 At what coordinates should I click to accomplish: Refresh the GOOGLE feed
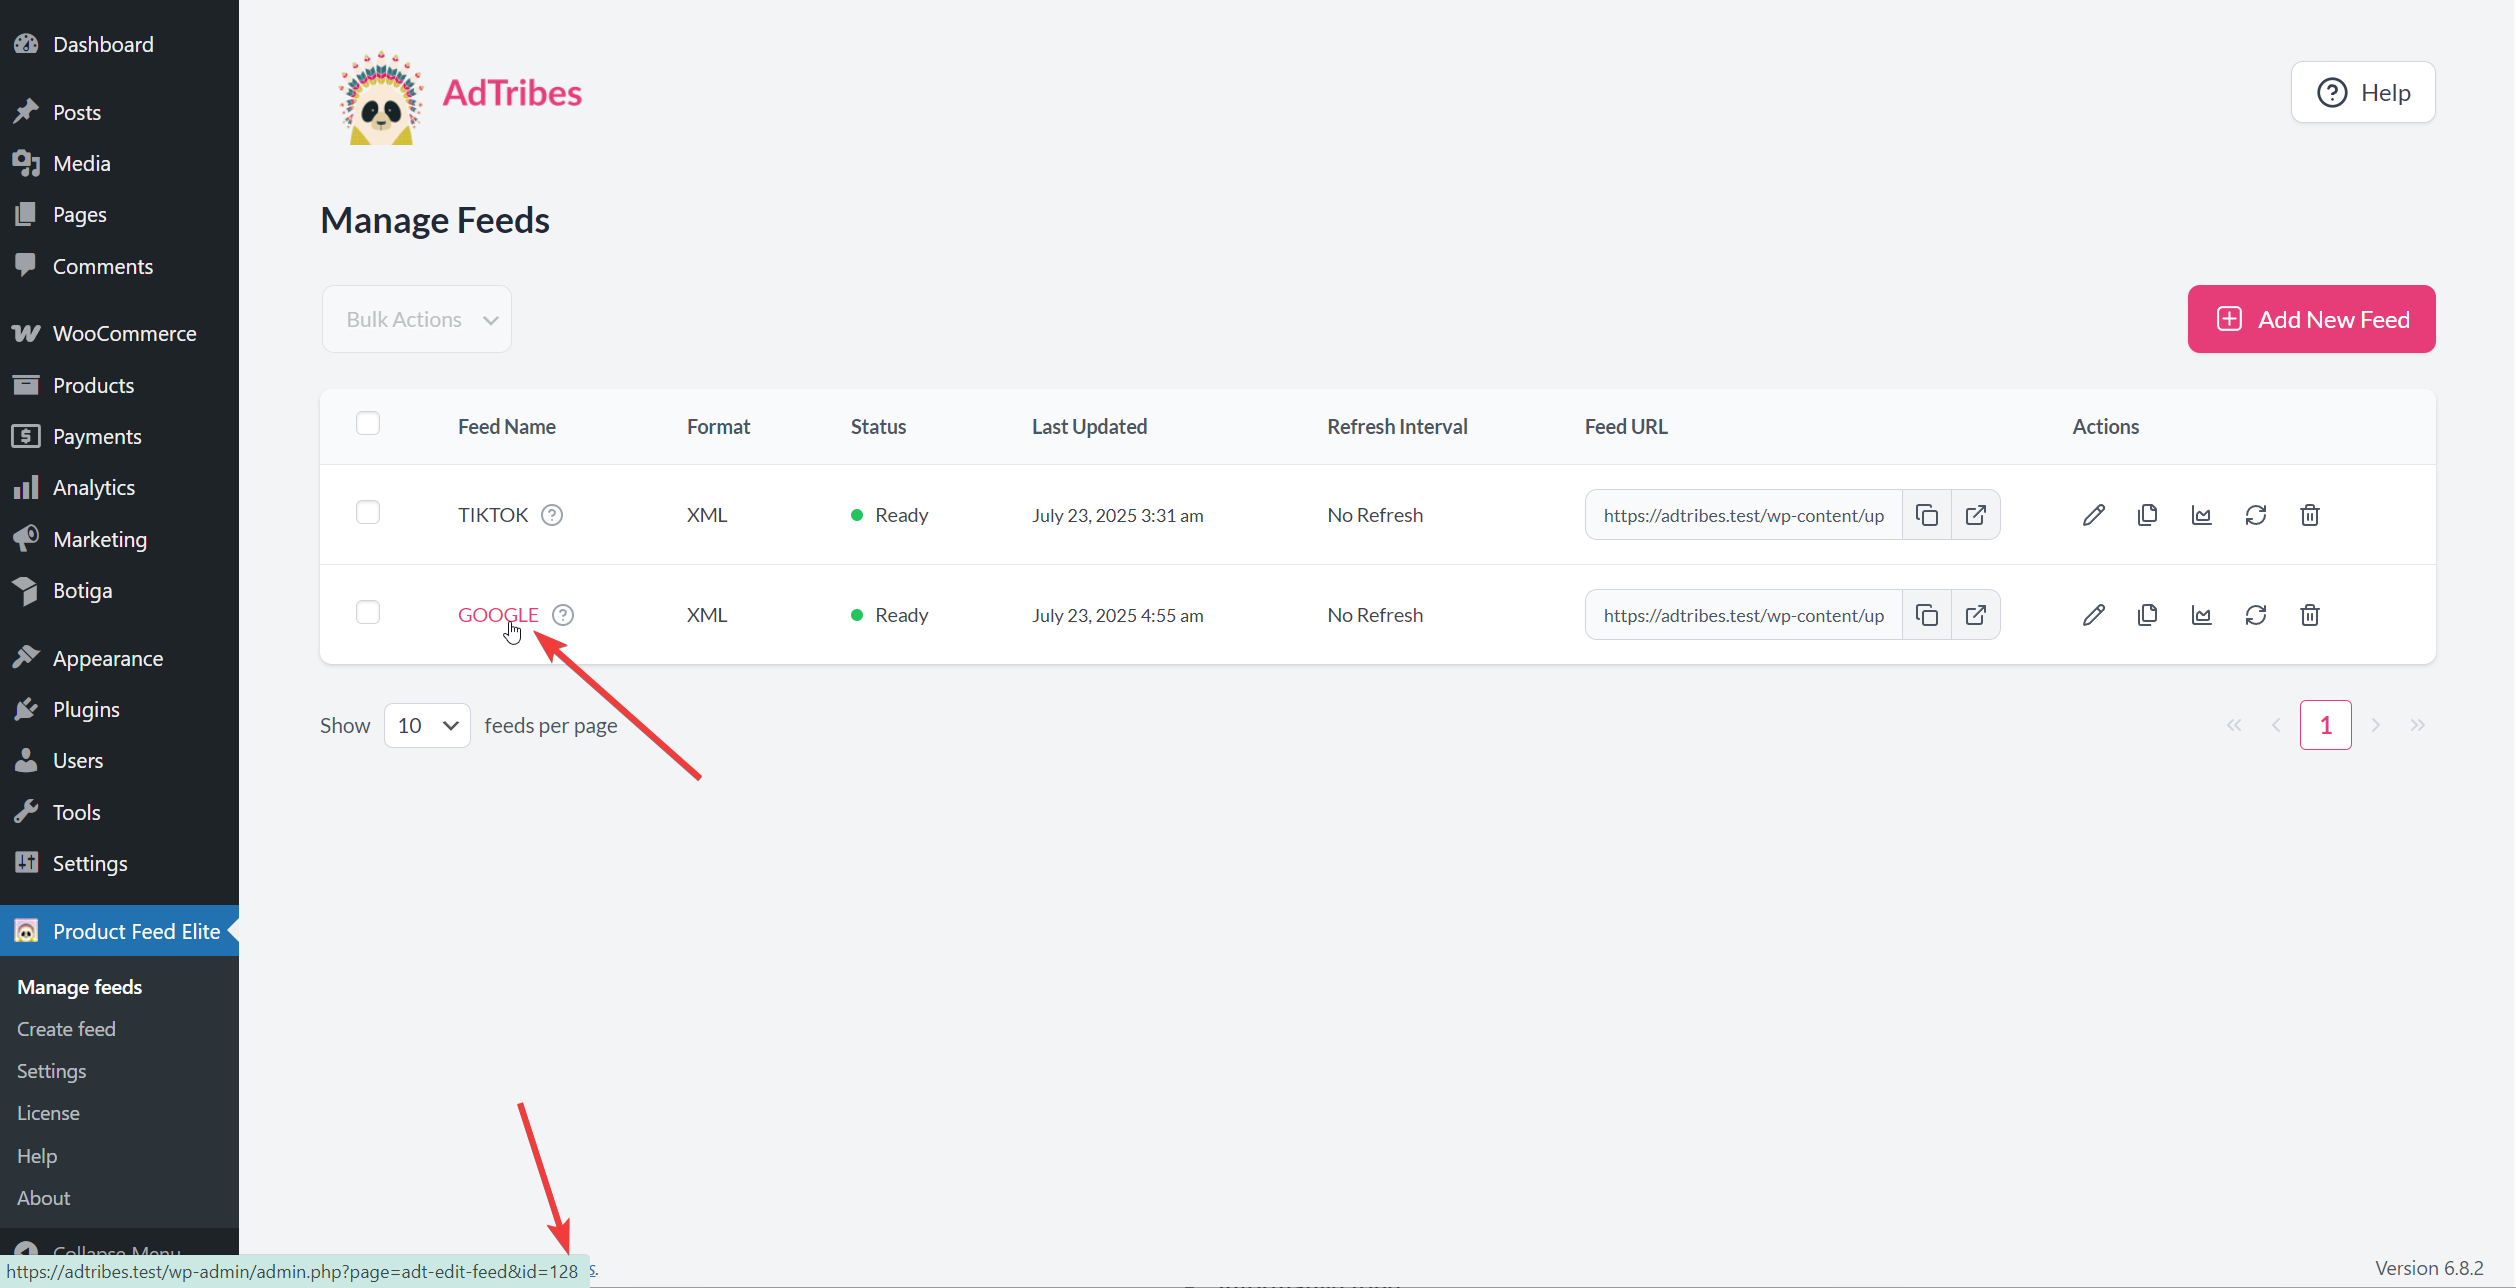point(2255,615)
